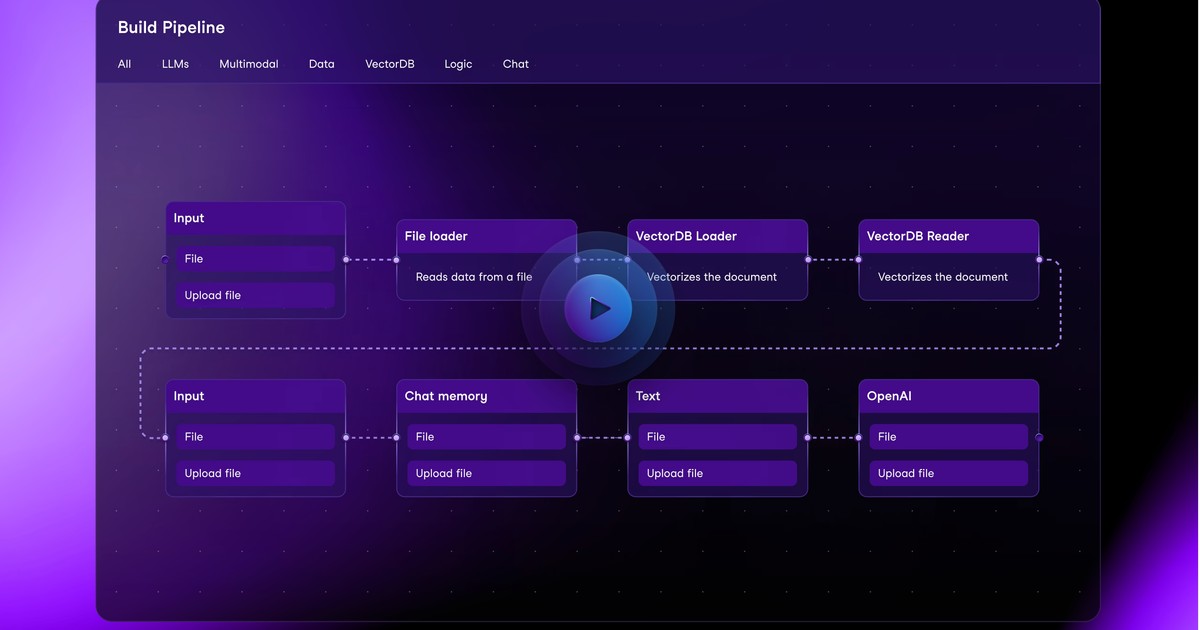Go to the Data tab
This screenshot has height=630, width=1200.
(x=322, y=64)
